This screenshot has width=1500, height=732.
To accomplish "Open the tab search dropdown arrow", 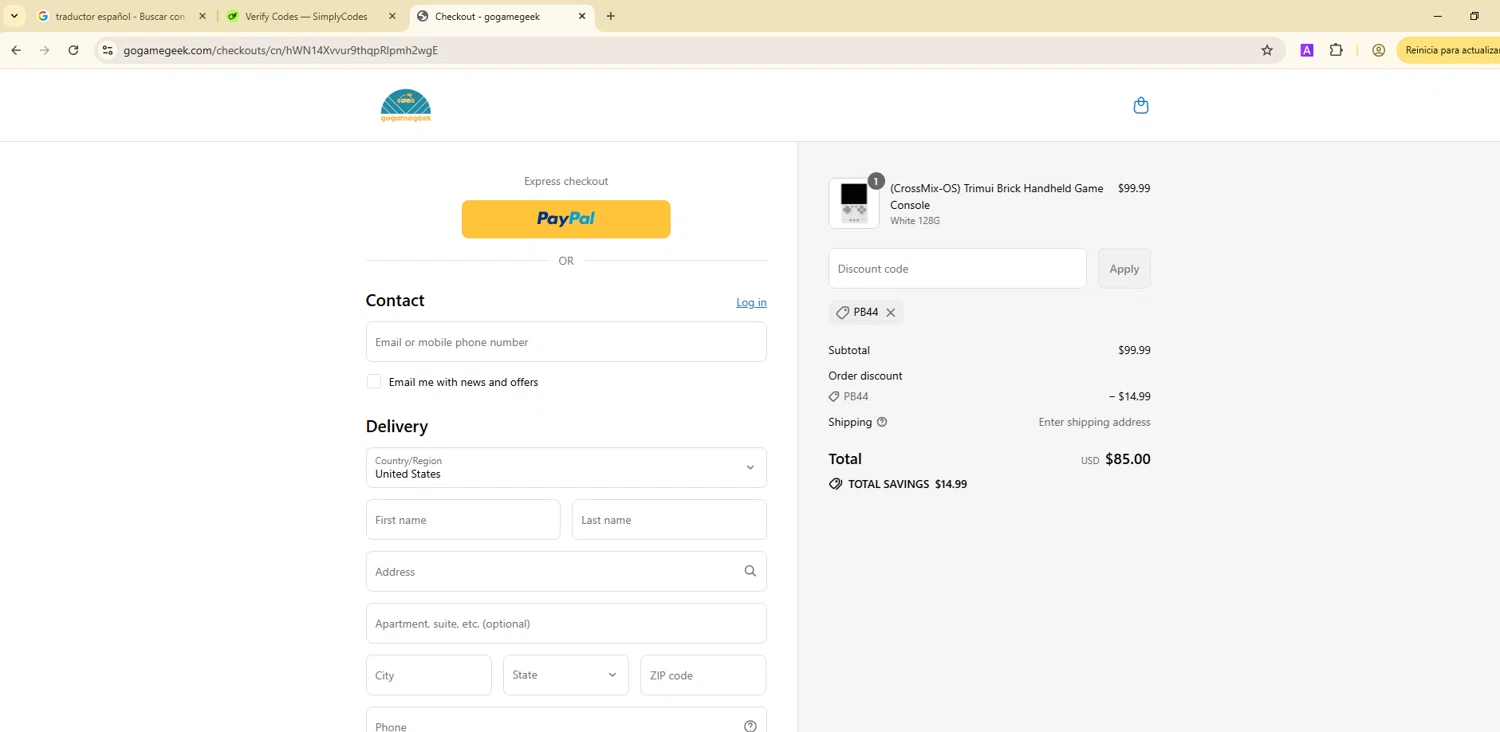I will coord(14,16).
